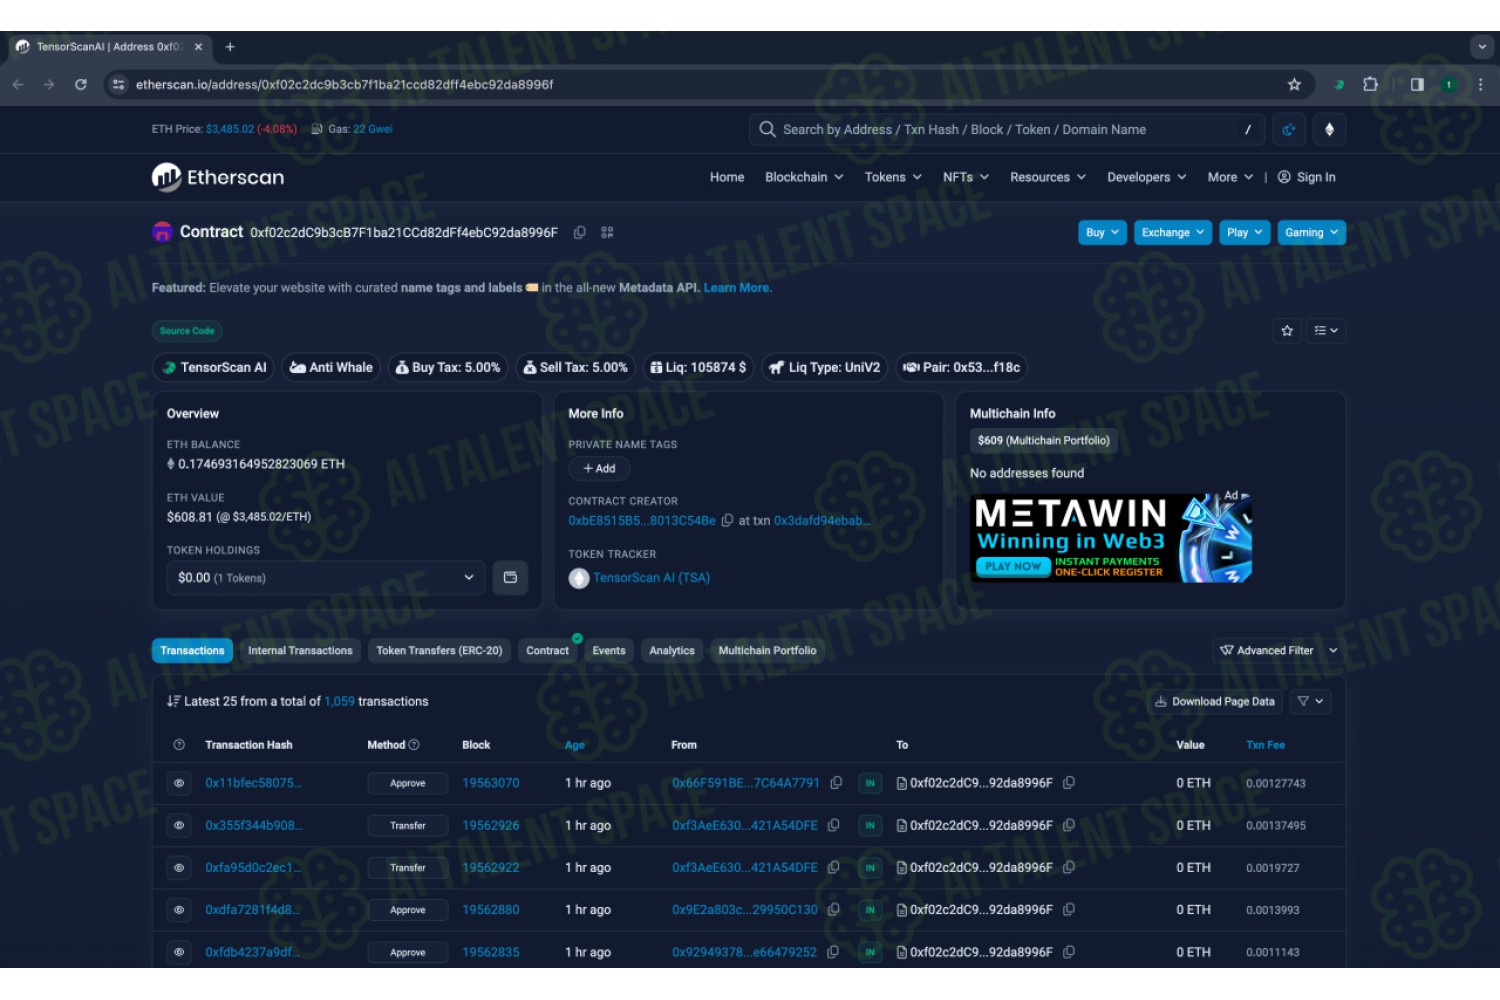Image resolution: width=1500 pixels, height=1000 pixels.
Task: Open the list options dropdown beside the star
Action: (x=1326, y=331)
